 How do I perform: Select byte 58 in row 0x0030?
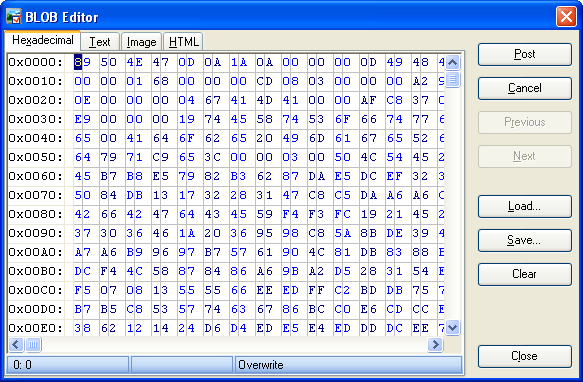[264, 119]
